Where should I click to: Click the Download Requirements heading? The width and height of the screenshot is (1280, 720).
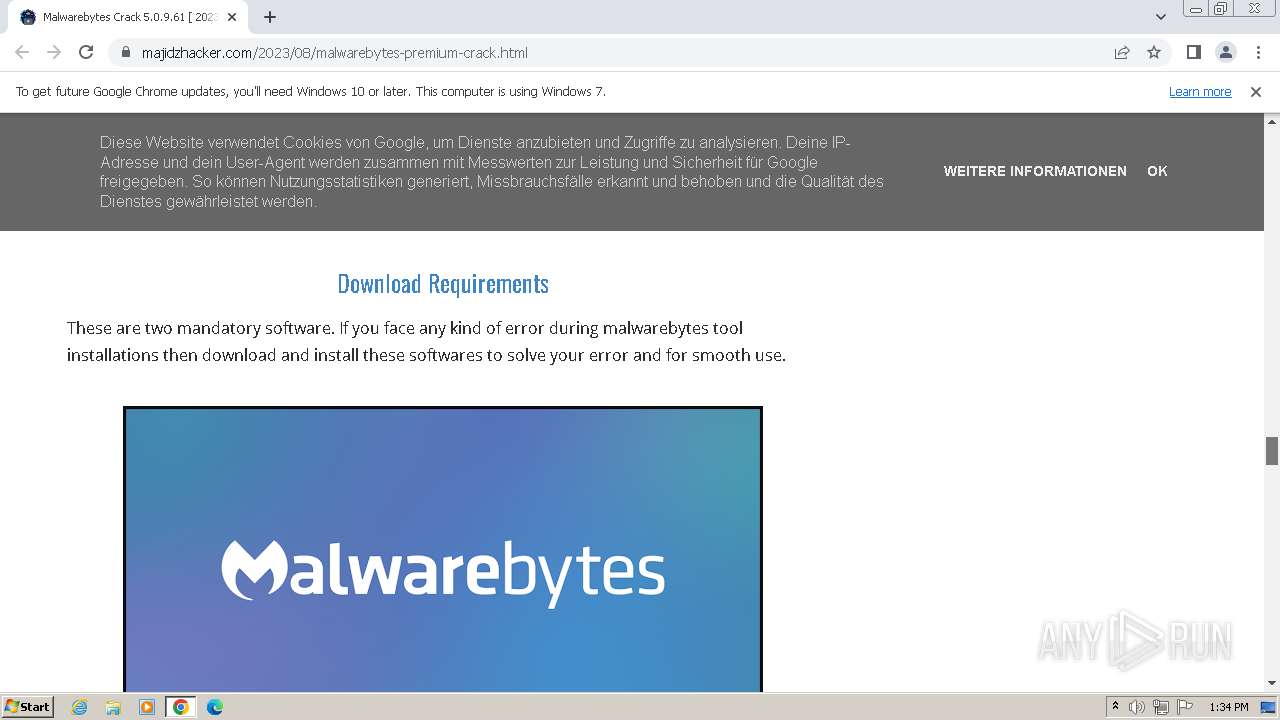(x=443, y=284)
